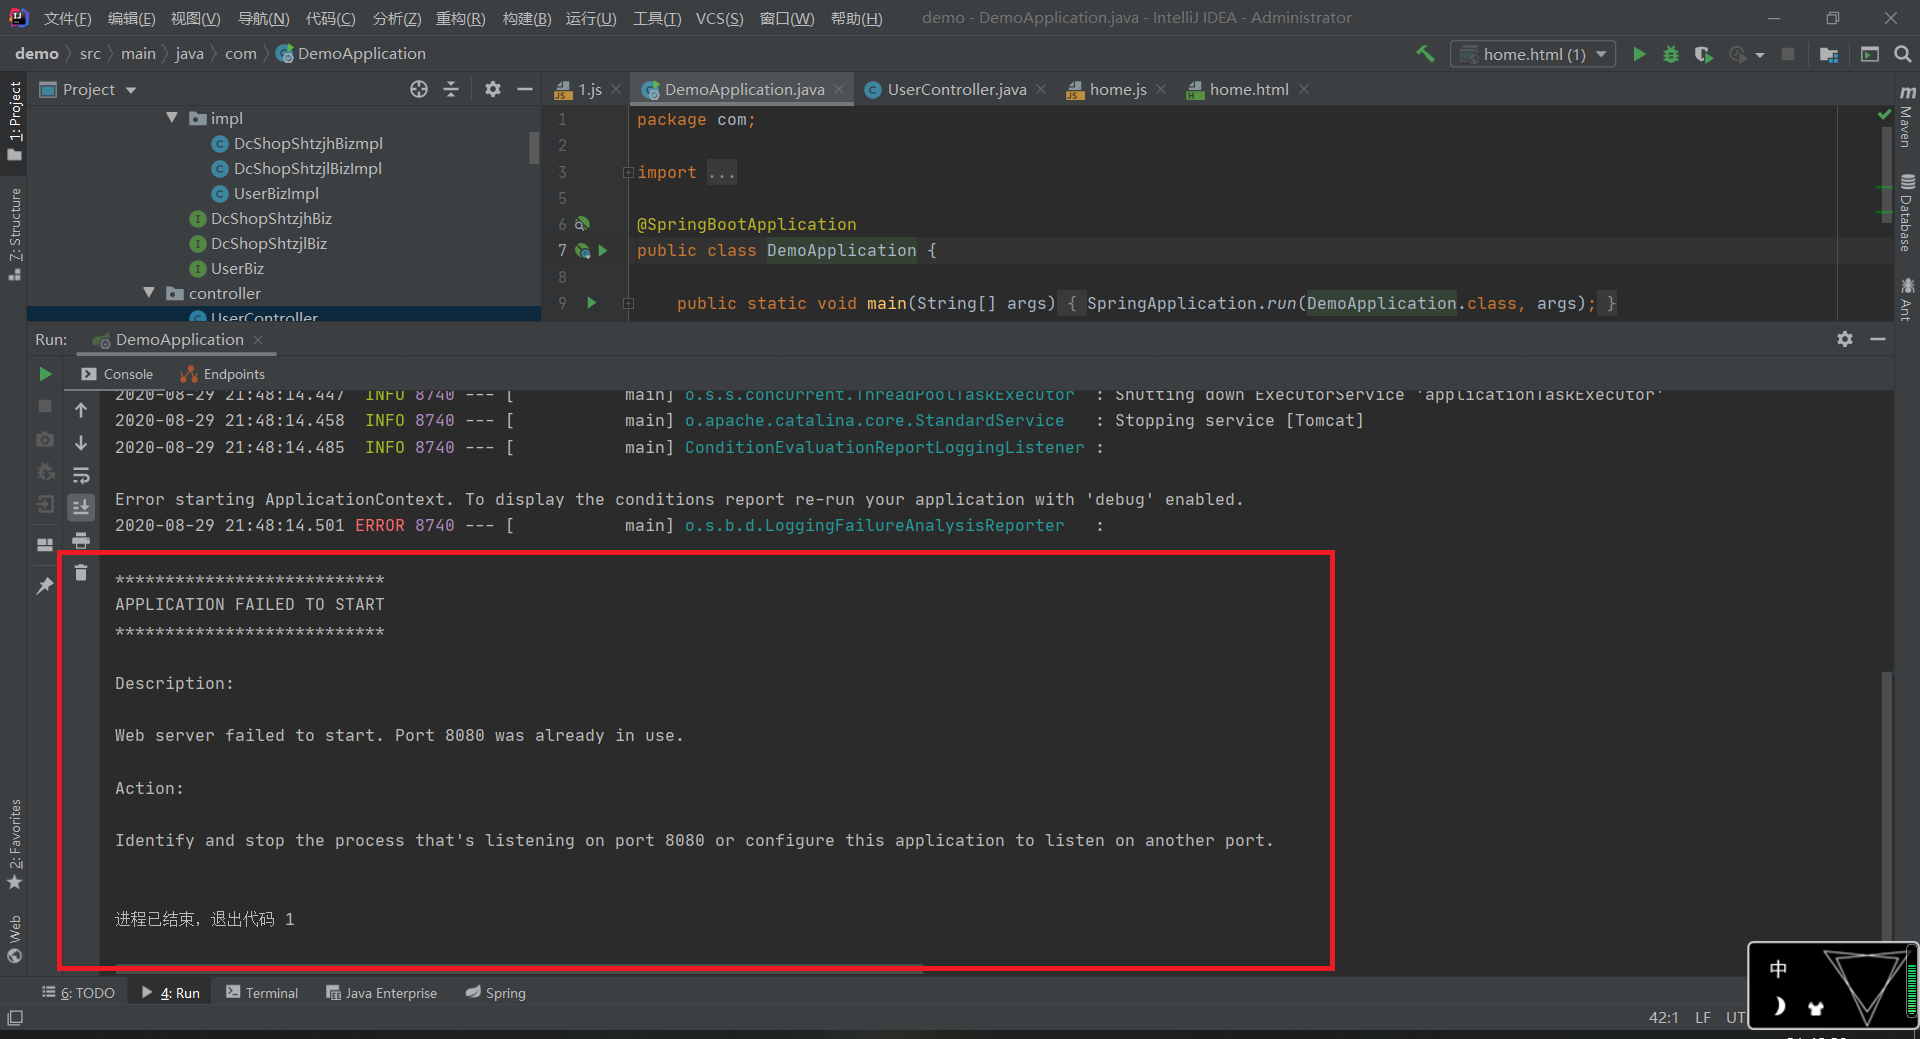Switch to the UserController.java tab
This screenshot has height=1039, width=1920.
click(956, 89)
